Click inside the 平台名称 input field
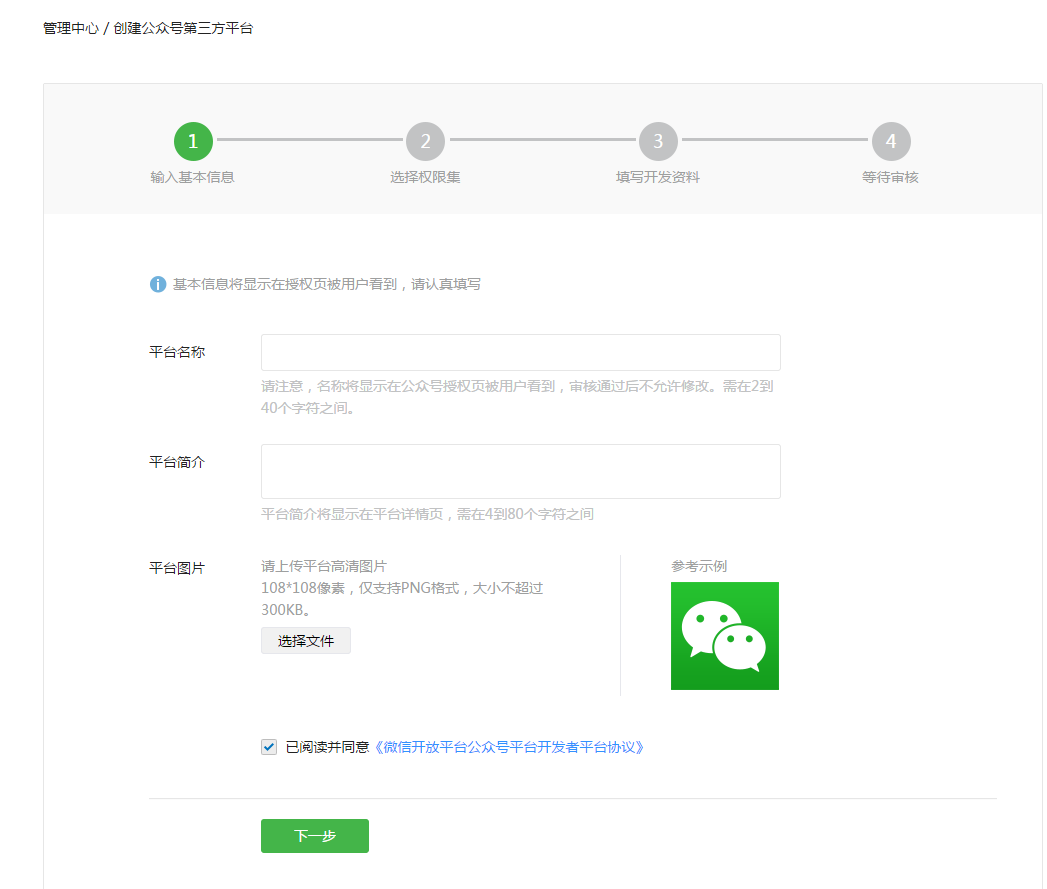This screenshot has width=1047, height=889. (x=520, y=352)
